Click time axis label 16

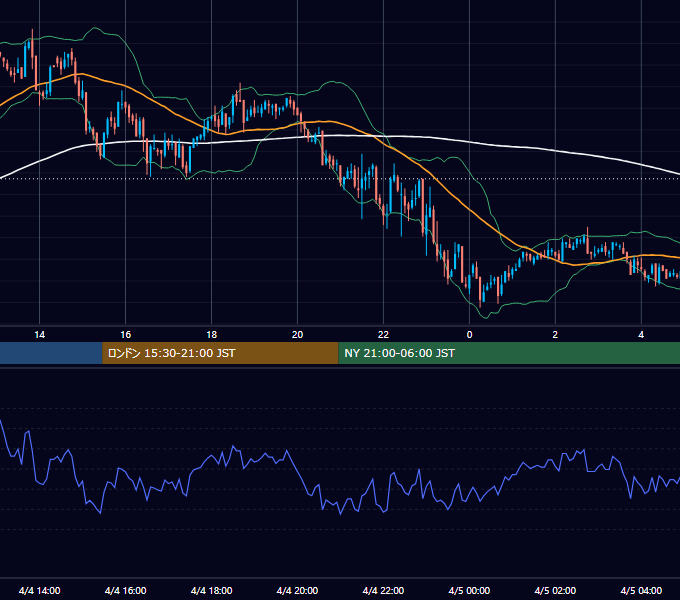point(125,335)
